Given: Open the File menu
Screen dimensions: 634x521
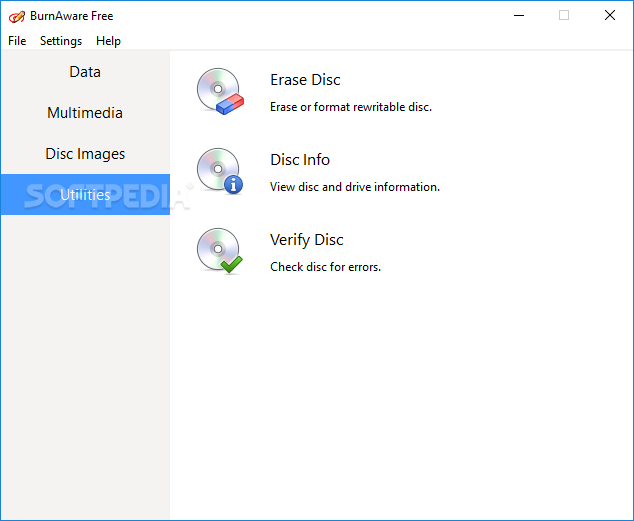Looking at the screenshot, I should click(17, 41).
